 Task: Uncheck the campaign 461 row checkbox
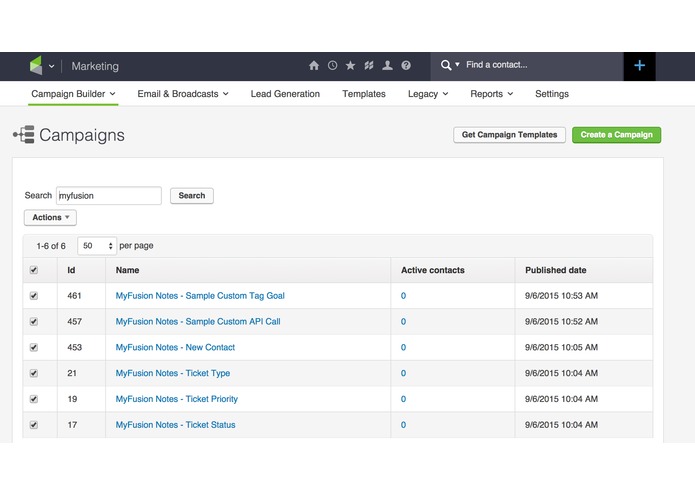pos(34,296)
